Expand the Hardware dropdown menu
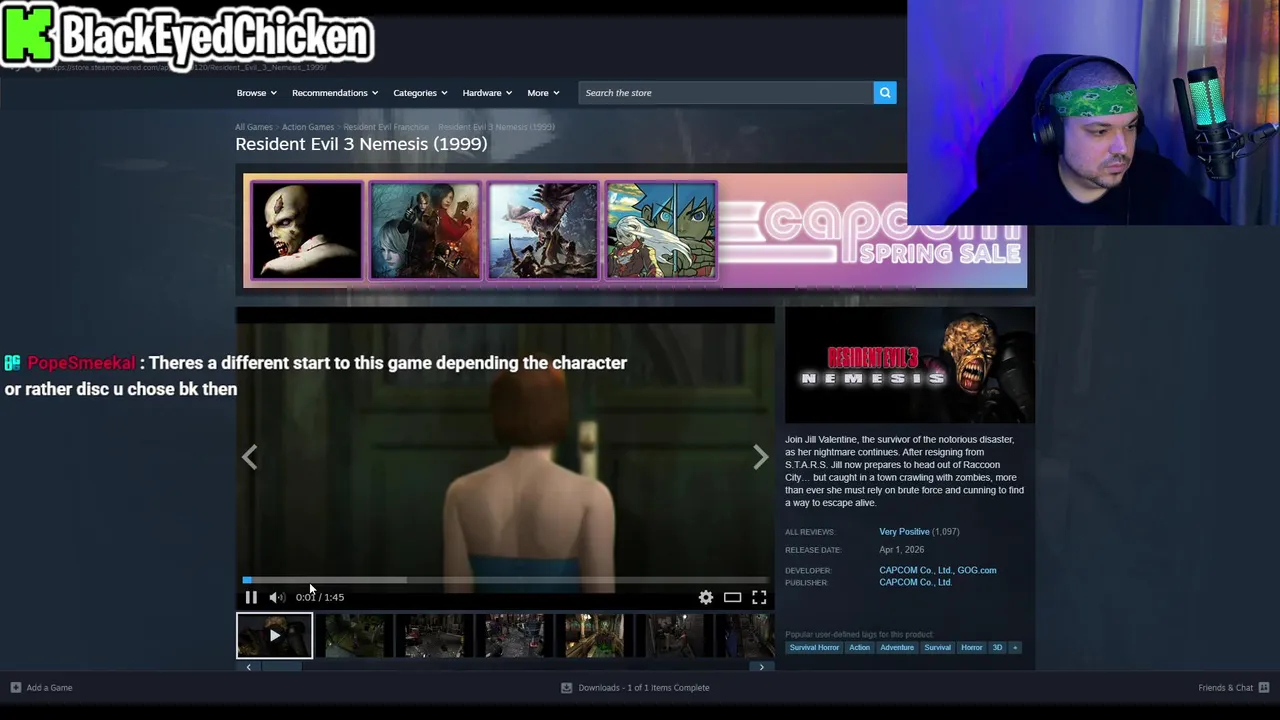The image size is (1280, 720). coord(487,93)
